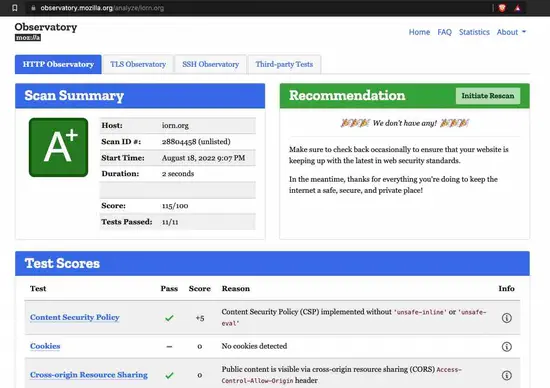The image size is (550, 388).
Task: Open the Content Security Policy link
Action: pos(75,317)
